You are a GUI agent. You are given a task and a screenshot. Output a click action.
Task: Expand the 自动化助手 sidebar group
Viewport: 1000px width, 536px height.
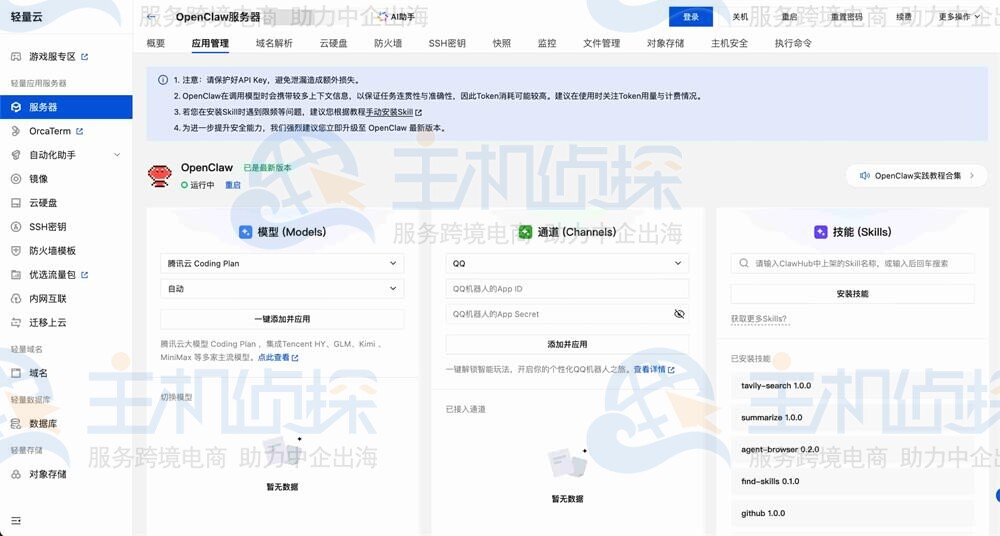(x=117, y=155)
